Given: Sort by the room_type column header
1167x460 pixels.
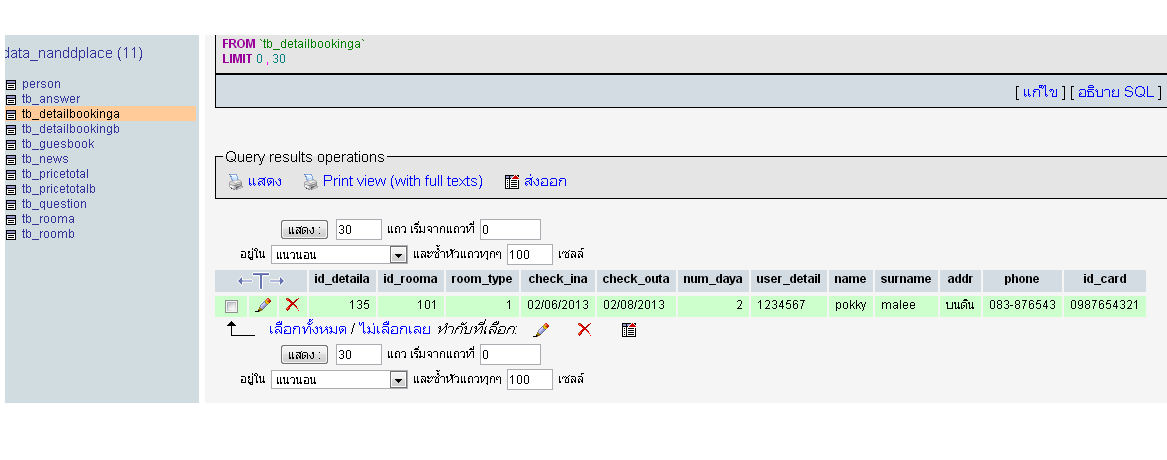Looking at the screenshot, I should click(x=482, y=279).
